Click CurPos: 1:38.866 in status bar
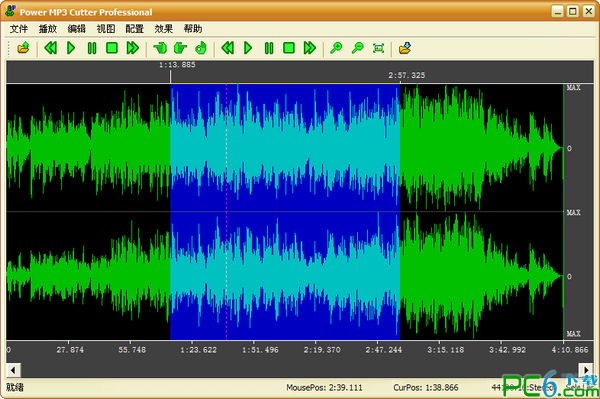The height and width of the screenshot is (399, 600). click(x=426, y=388)
